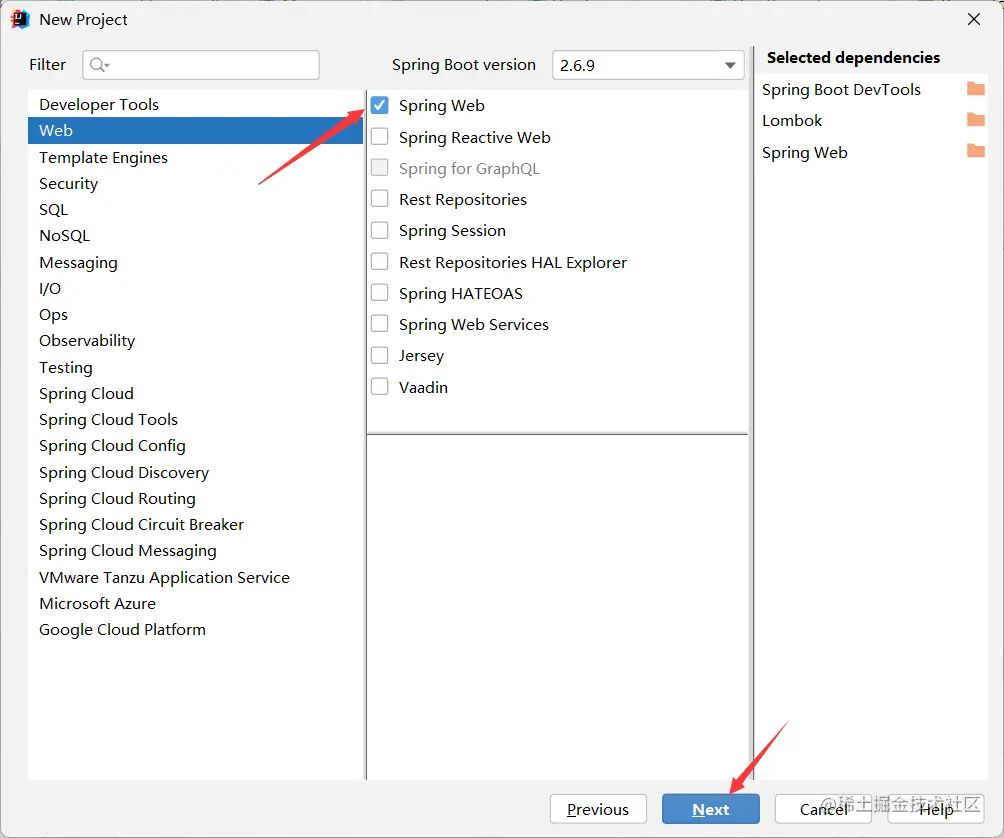
Task: Select the Web category
Action: tap(195, 131)
